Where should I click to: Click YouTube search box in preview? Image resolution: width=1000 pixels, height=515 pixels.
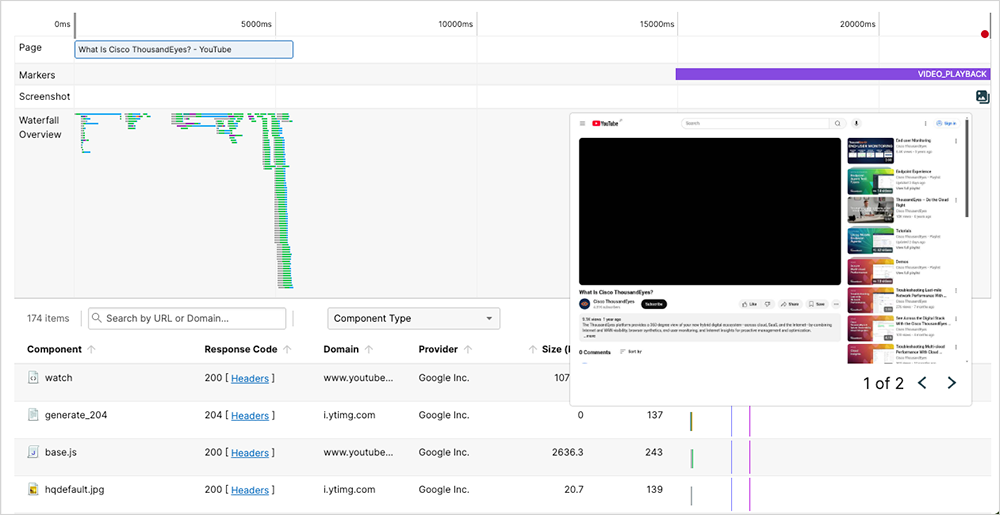point(755,124)
